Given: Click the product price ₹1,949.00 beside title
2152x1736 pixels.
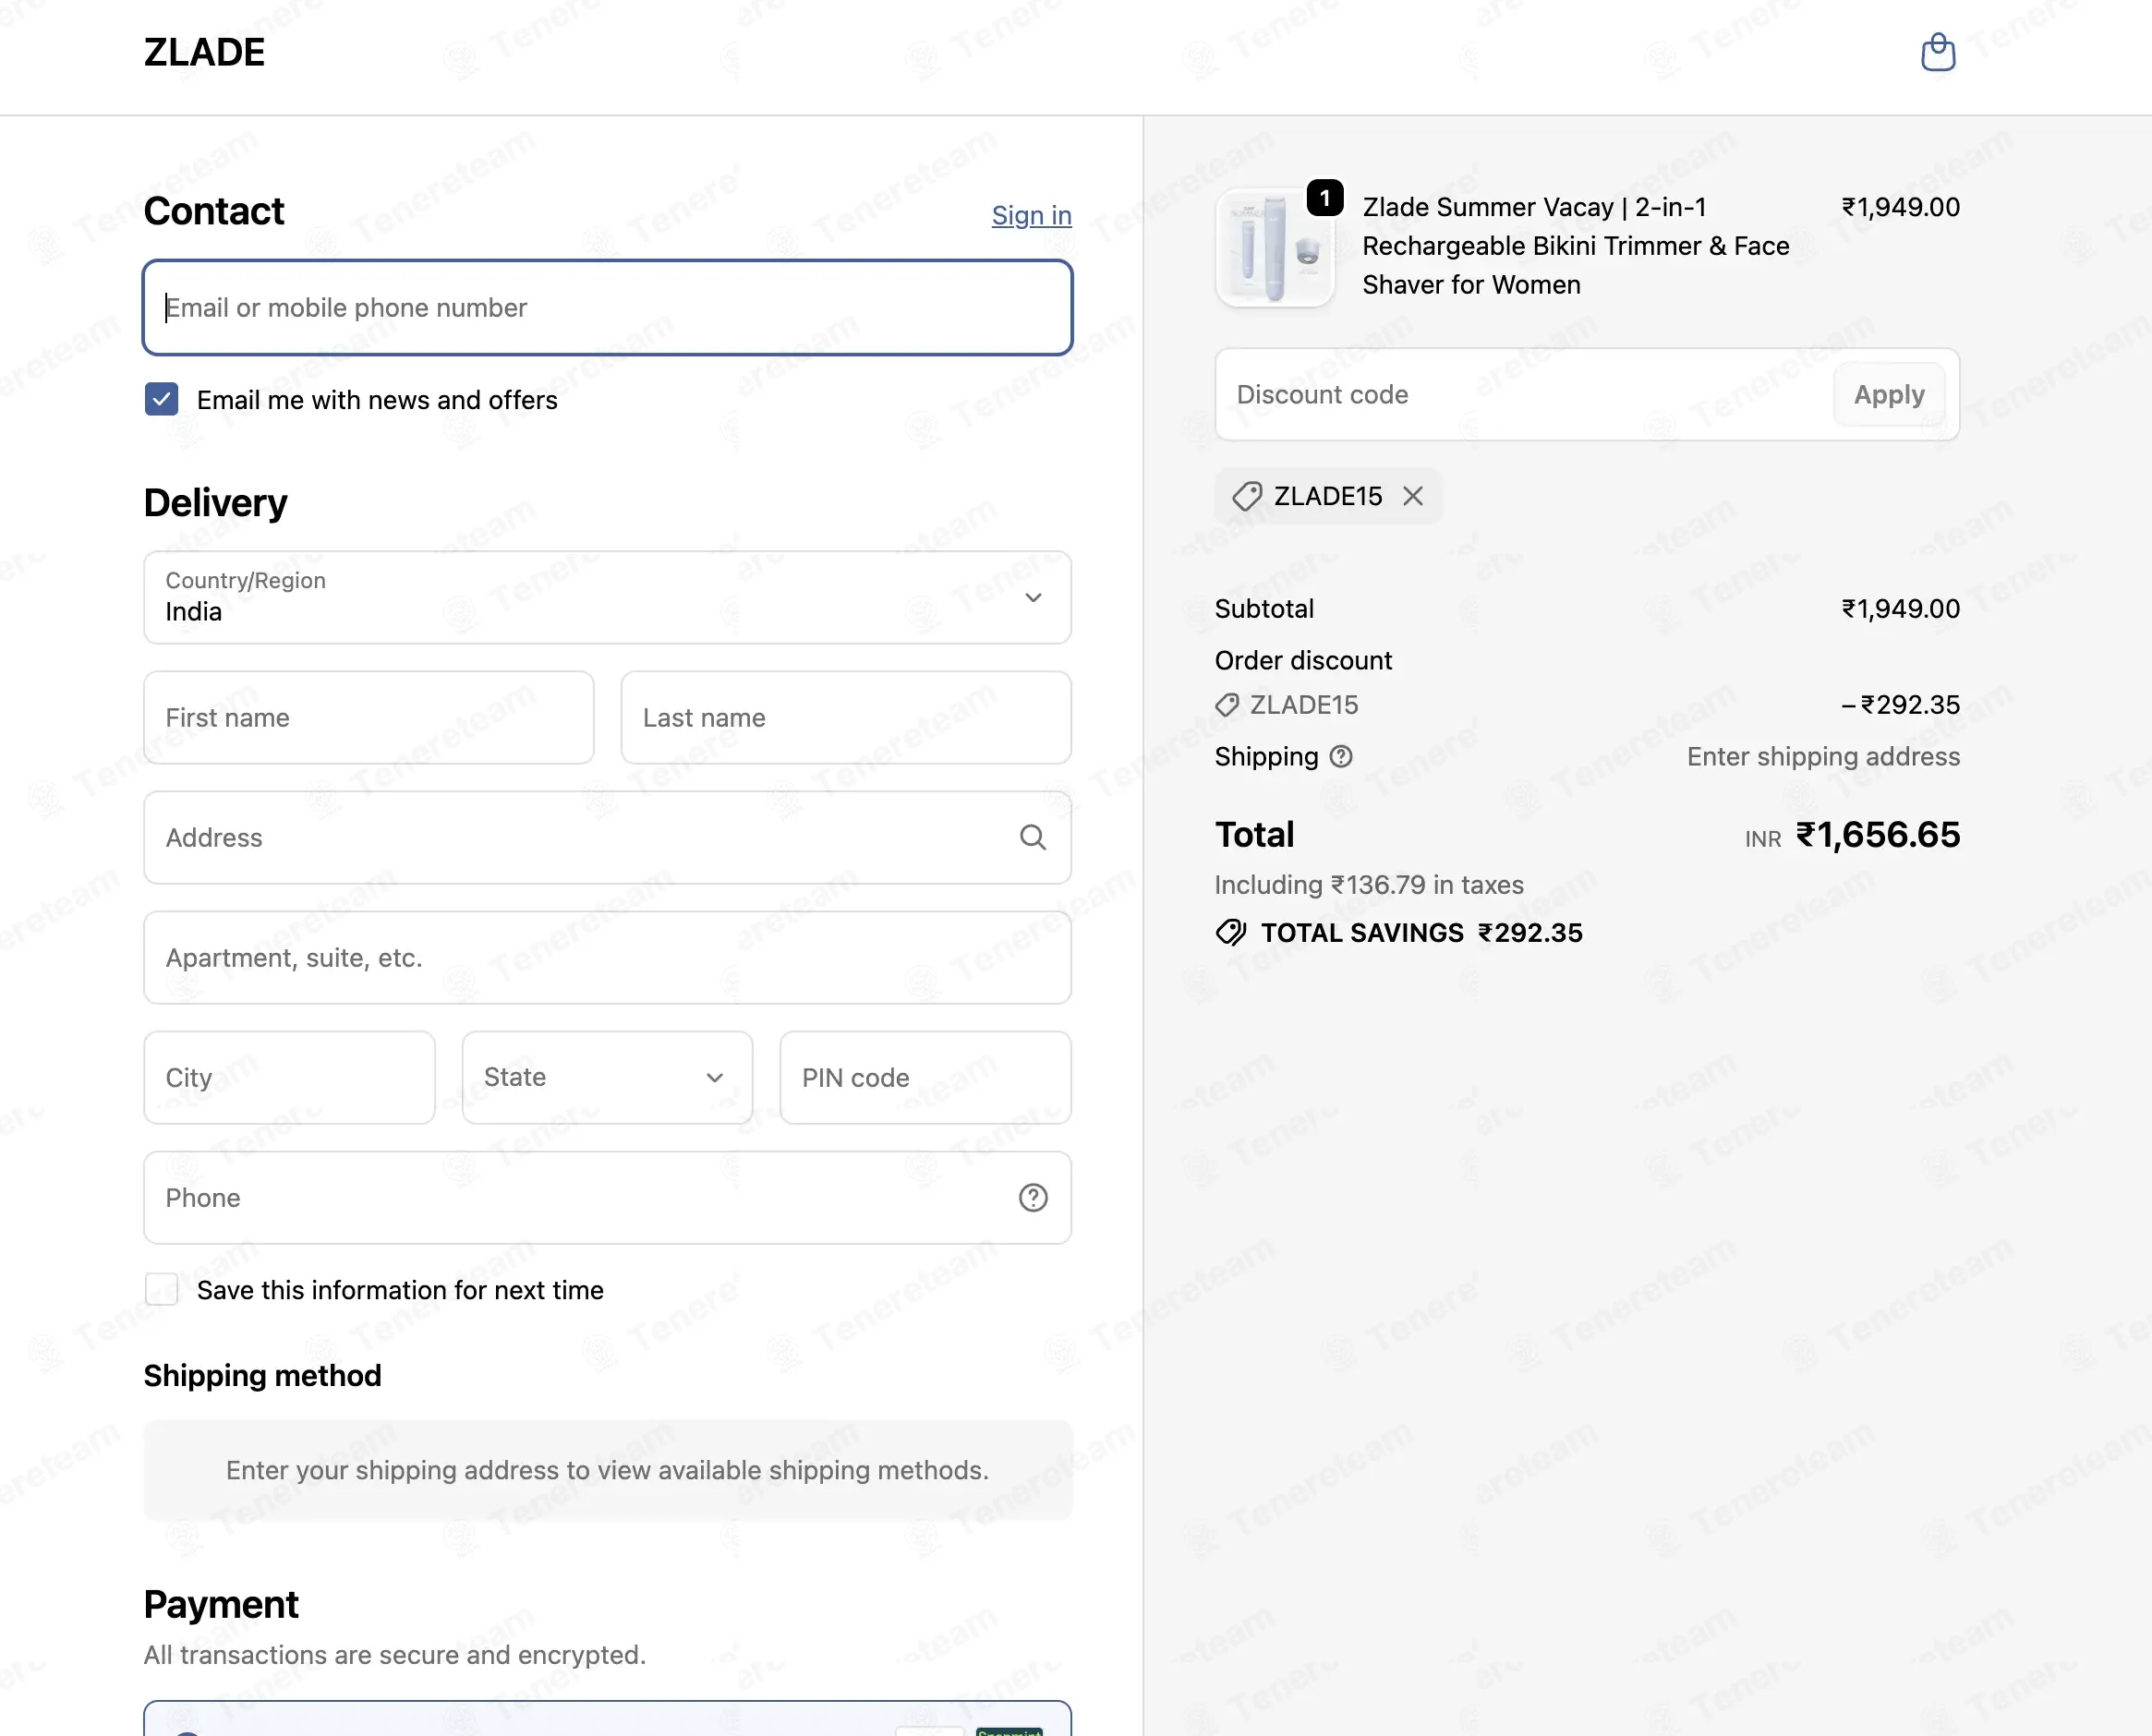Looking at the screenshot, I should click(1900, 207).
